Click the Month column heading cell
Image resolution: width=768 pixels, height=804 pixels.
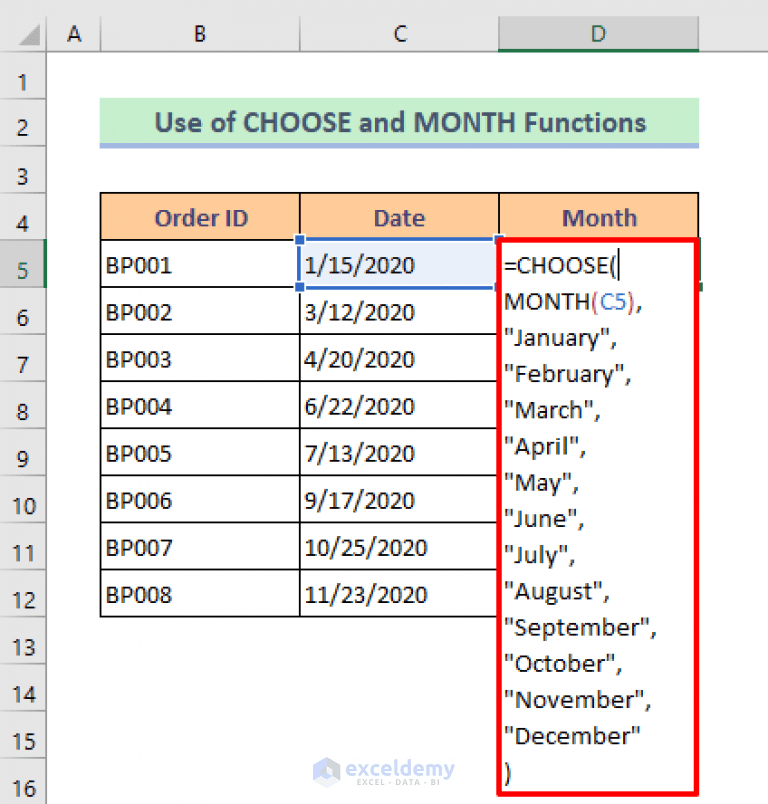coord(598,217)
